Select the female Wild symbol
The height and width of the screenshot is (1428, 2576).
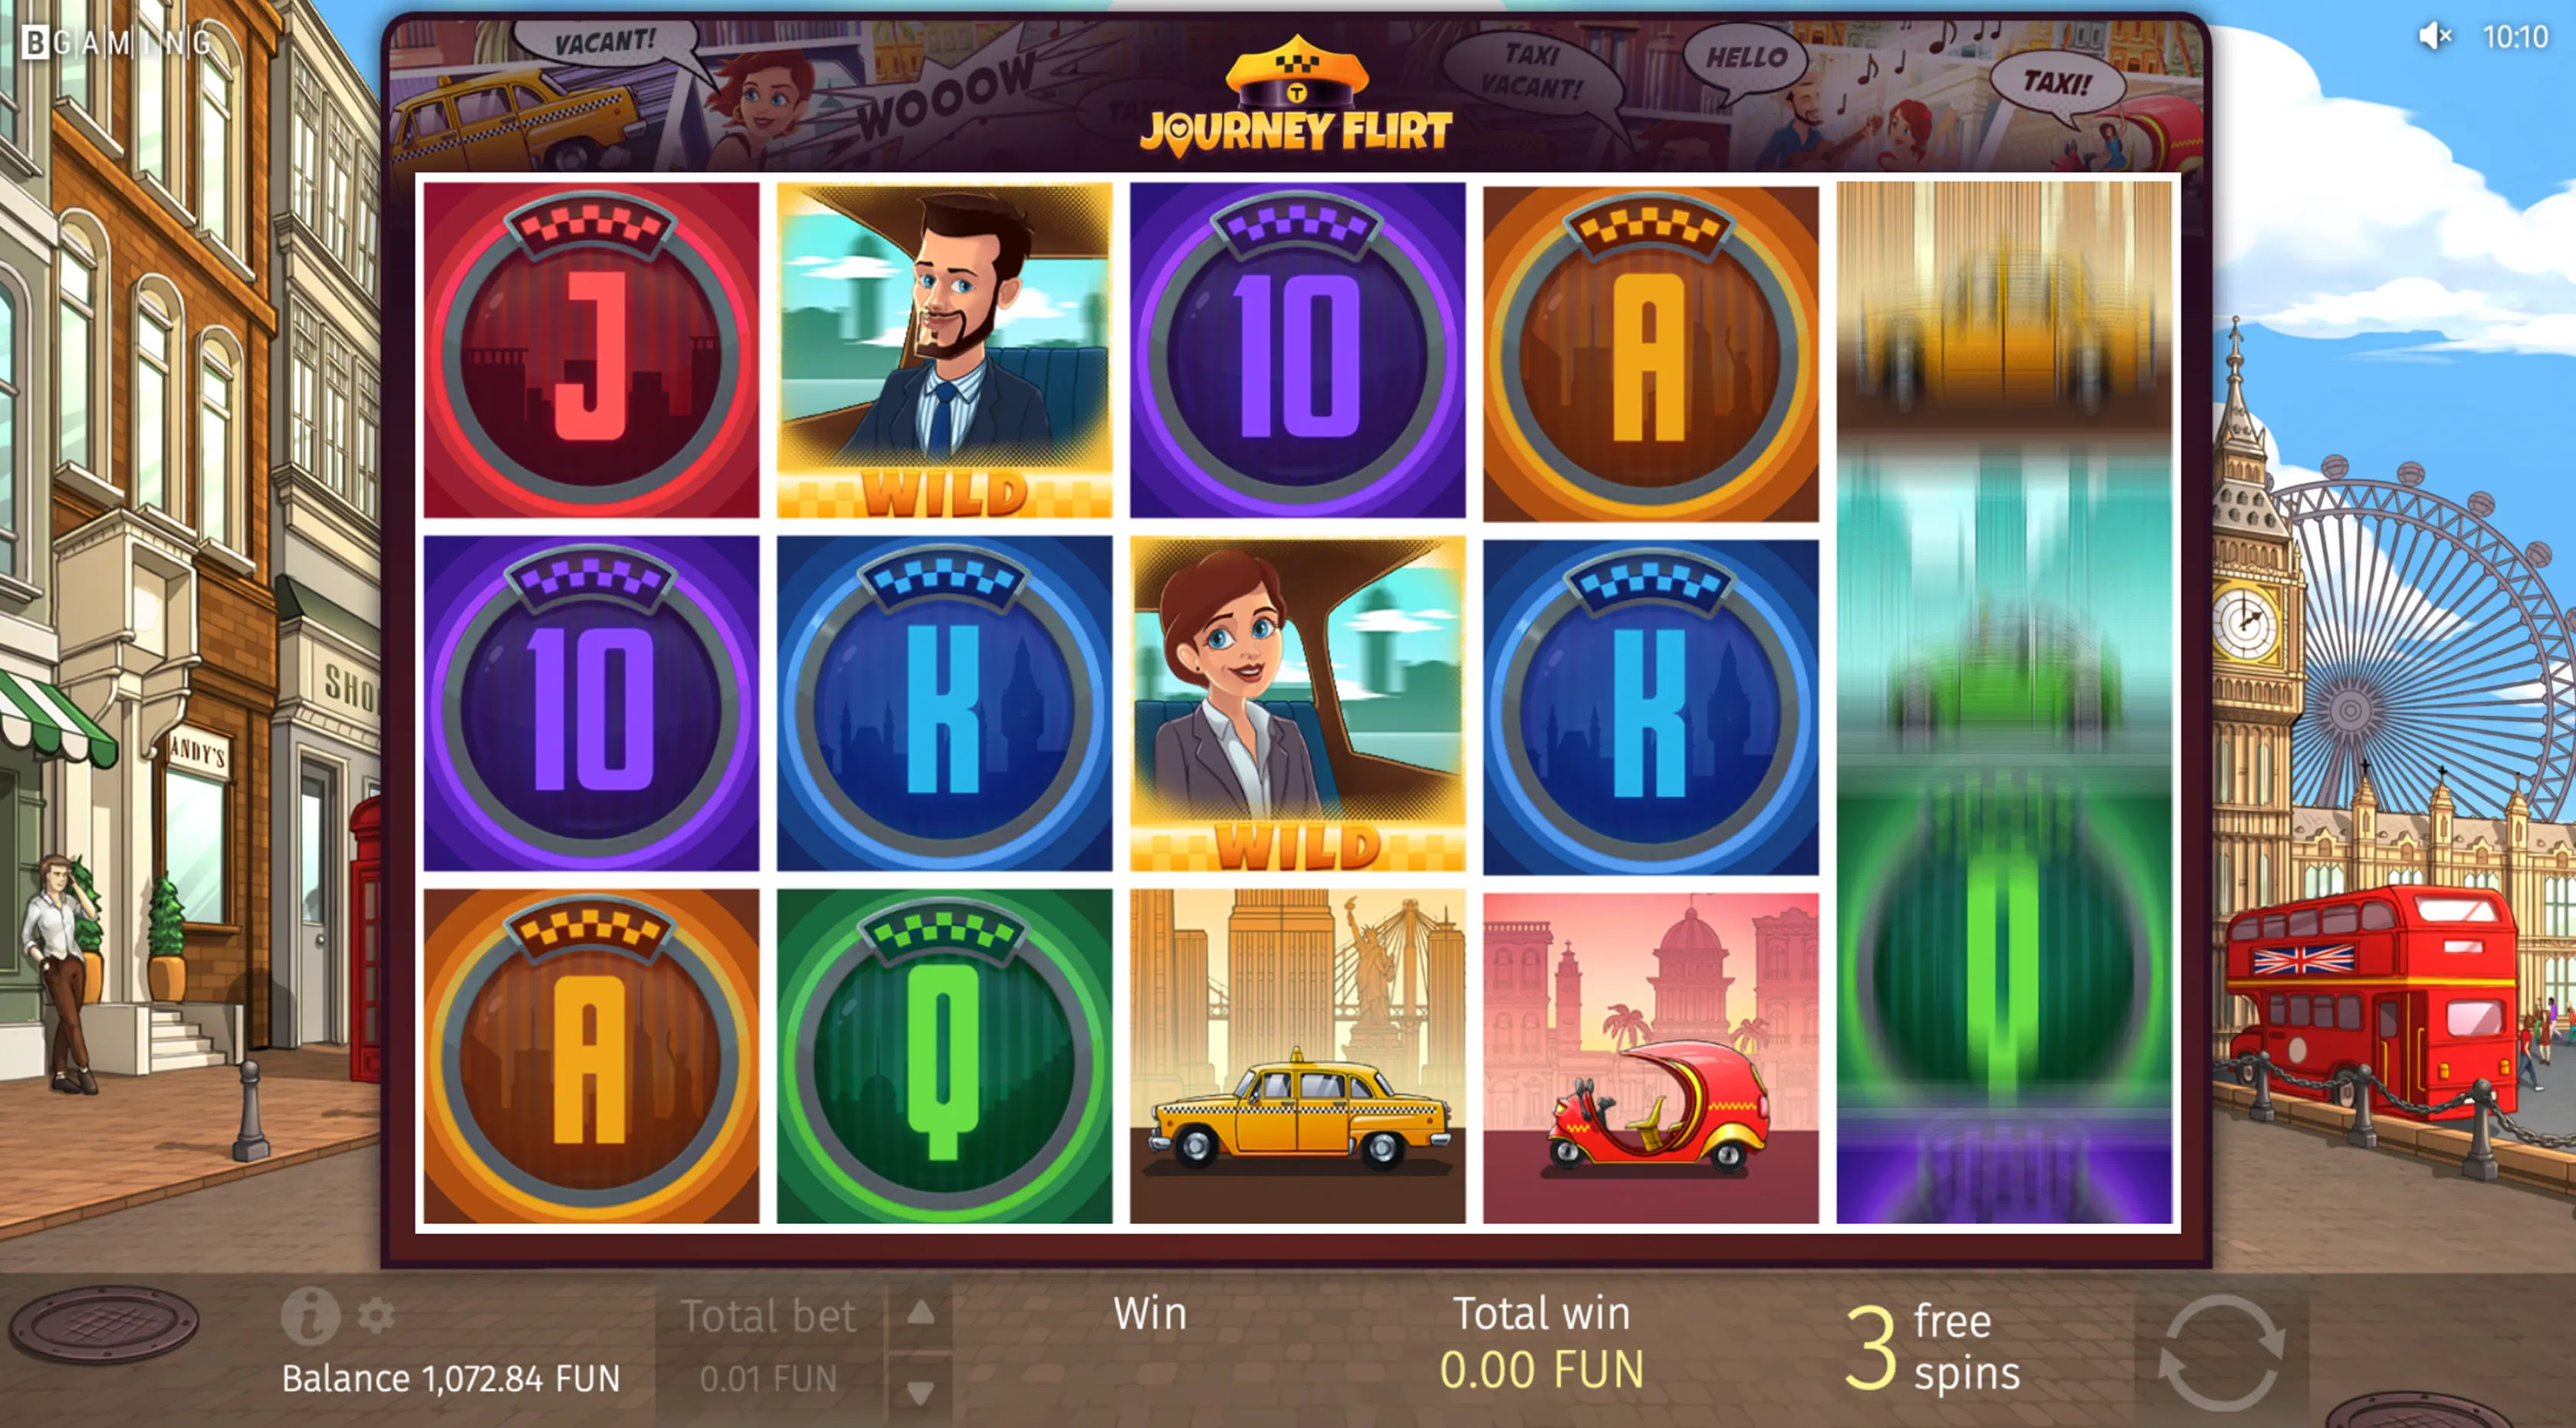coord(1297,703)
